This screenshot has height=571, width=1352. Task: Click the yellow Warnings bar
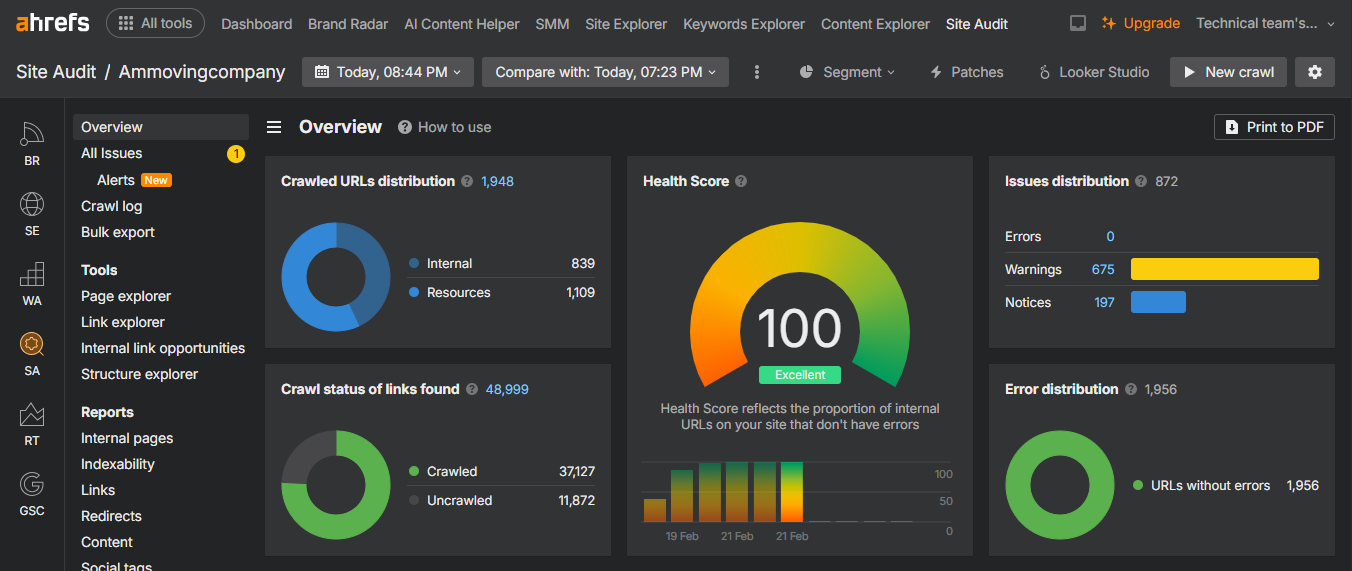click(1225, 269)
